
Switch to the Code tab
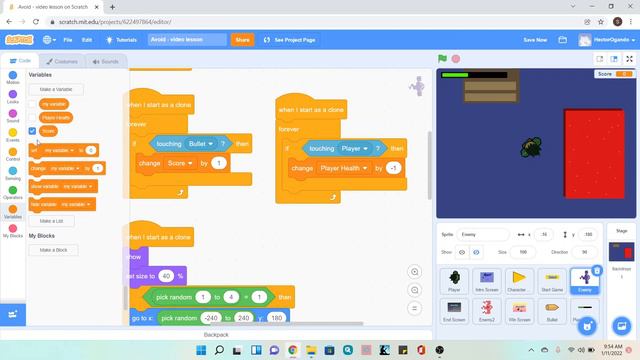tap(20, 61)
